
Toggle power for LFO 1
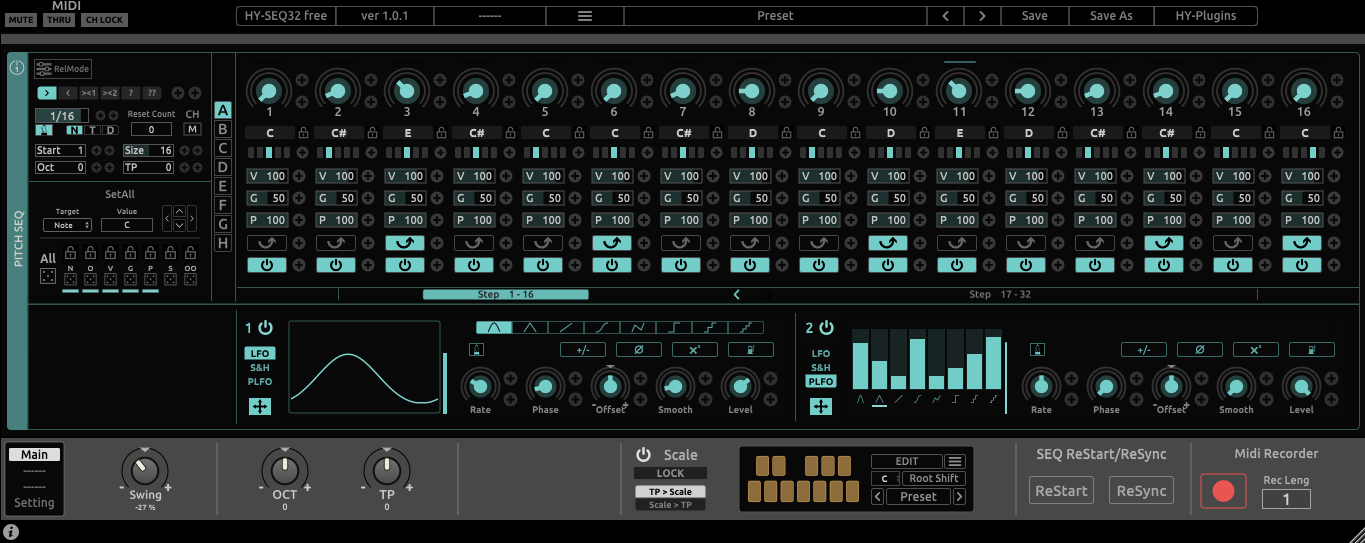[x=265, y=327]
